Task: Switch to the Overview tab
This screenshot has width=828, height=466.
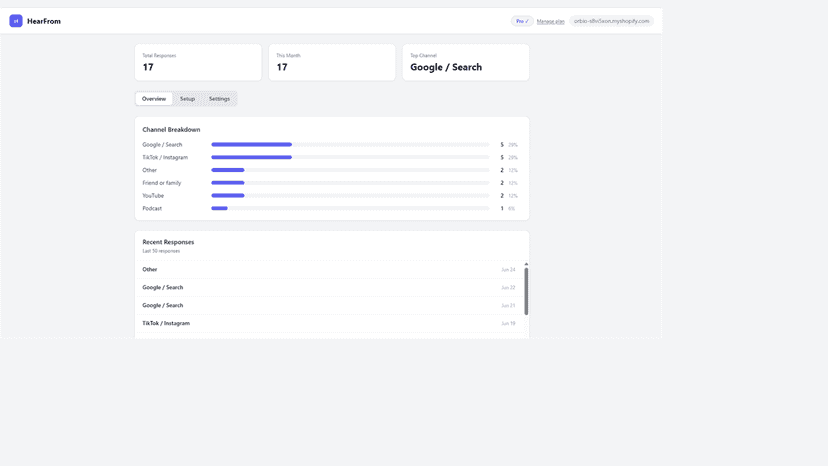Action: point(154,99)
